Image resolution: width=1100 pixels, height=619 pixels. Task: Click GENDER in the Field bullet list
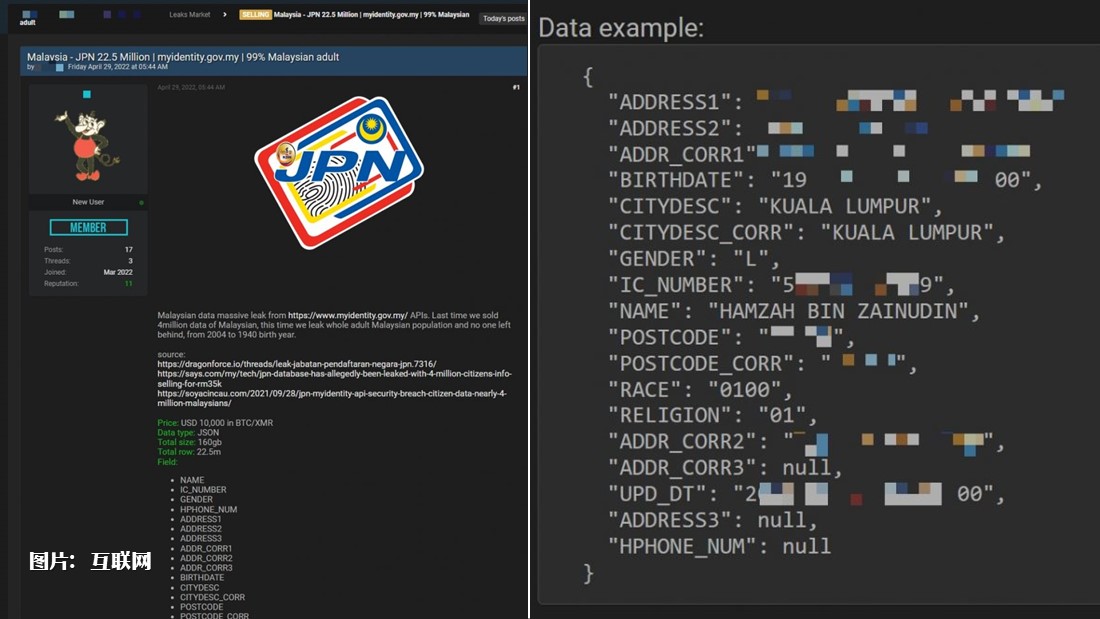(196, 500)
